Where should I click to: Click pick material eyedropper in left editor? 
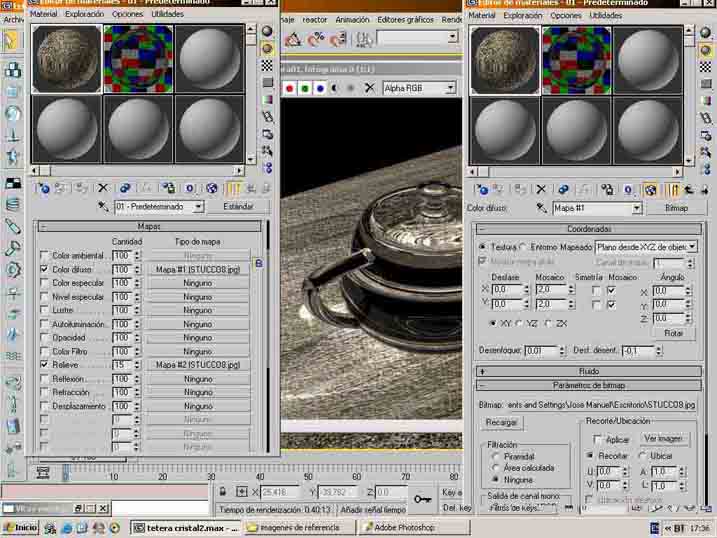coord(103,207)
